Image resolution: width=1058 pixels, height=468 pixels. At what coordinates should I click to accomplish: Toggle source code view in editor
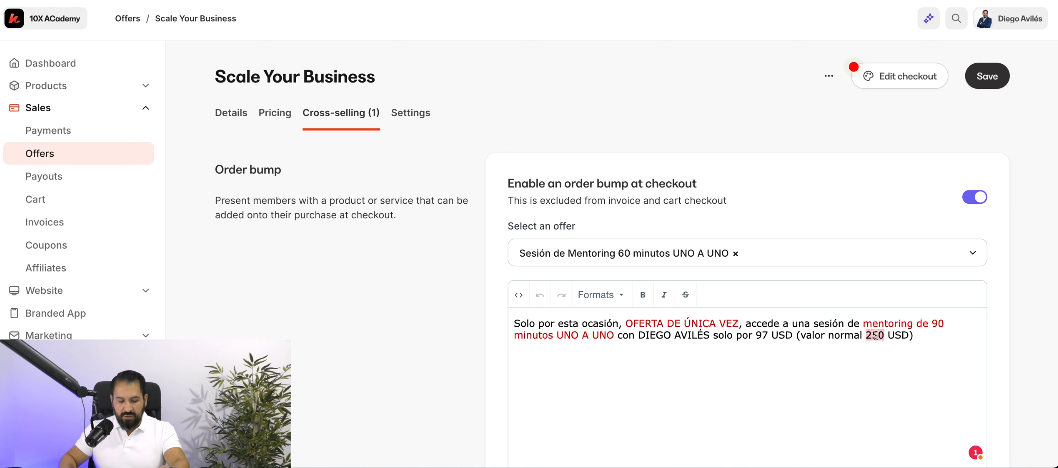click(x=519, y=295)
